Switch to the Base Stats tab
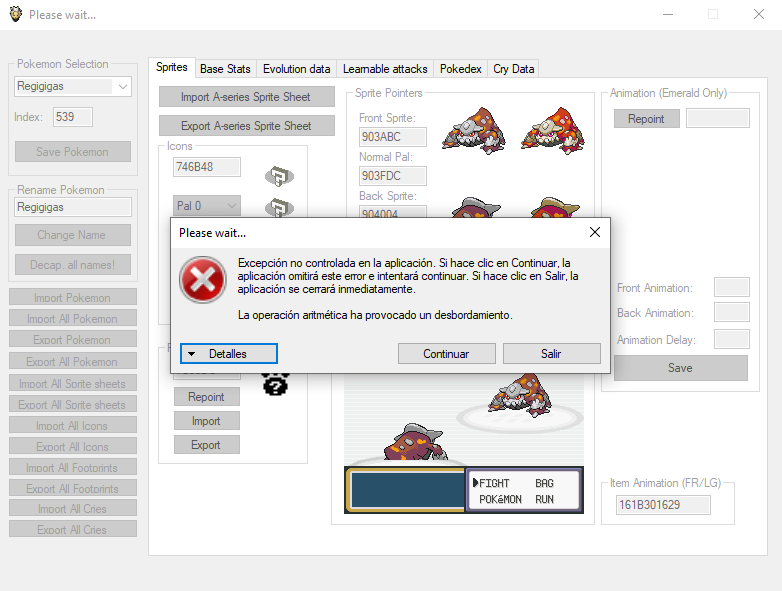This screenshot has height=591, width=782. click(225, 69)
